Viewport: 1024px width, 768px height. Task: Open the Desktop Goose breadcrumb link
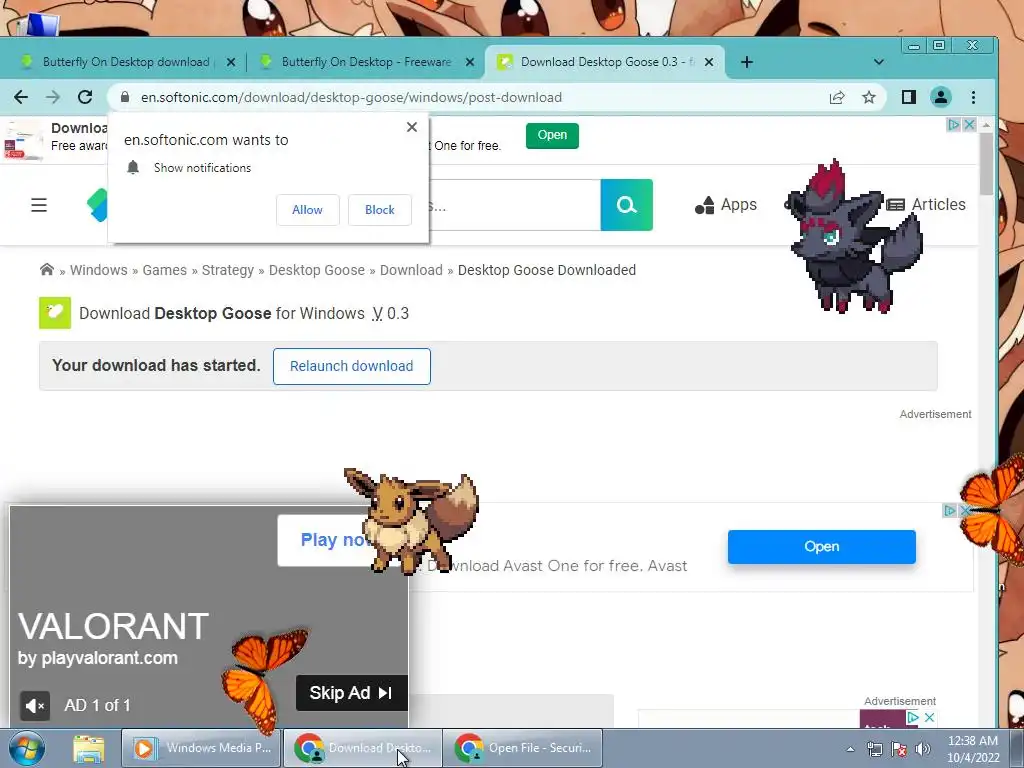(317, 270)
